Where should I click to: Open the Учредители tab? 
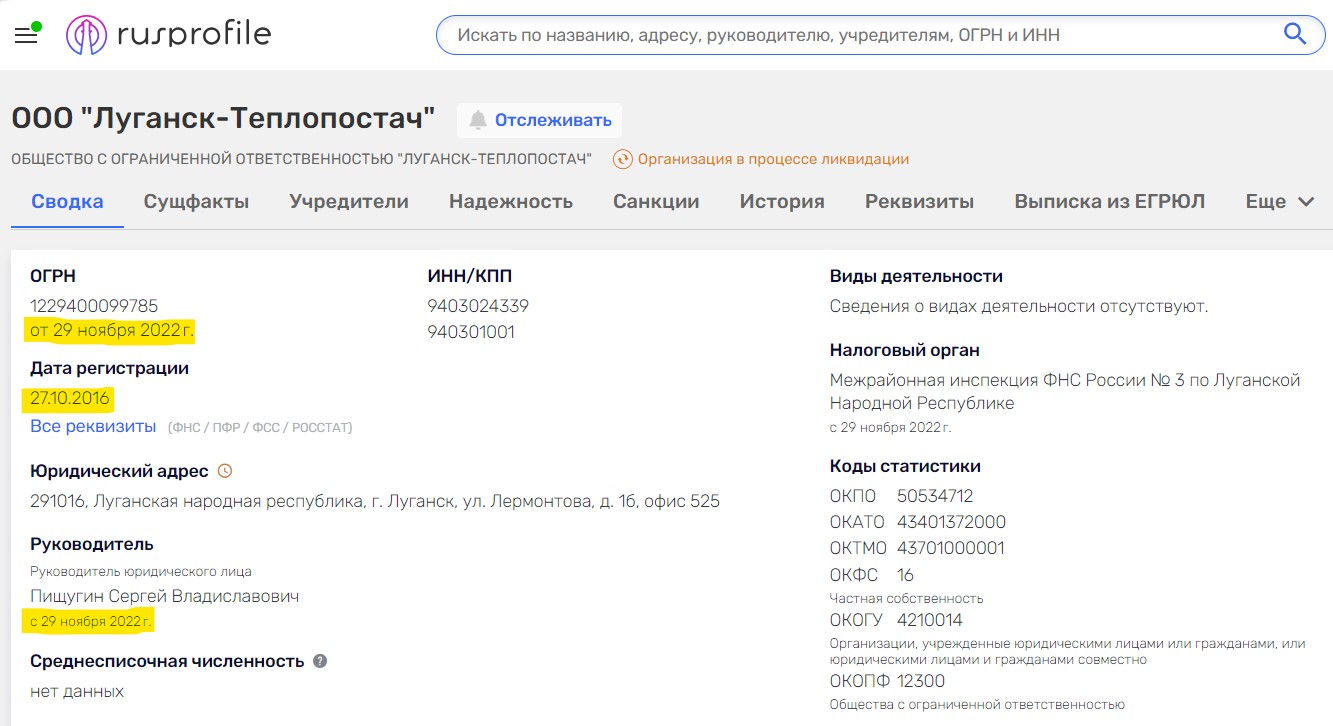point(349,201)
